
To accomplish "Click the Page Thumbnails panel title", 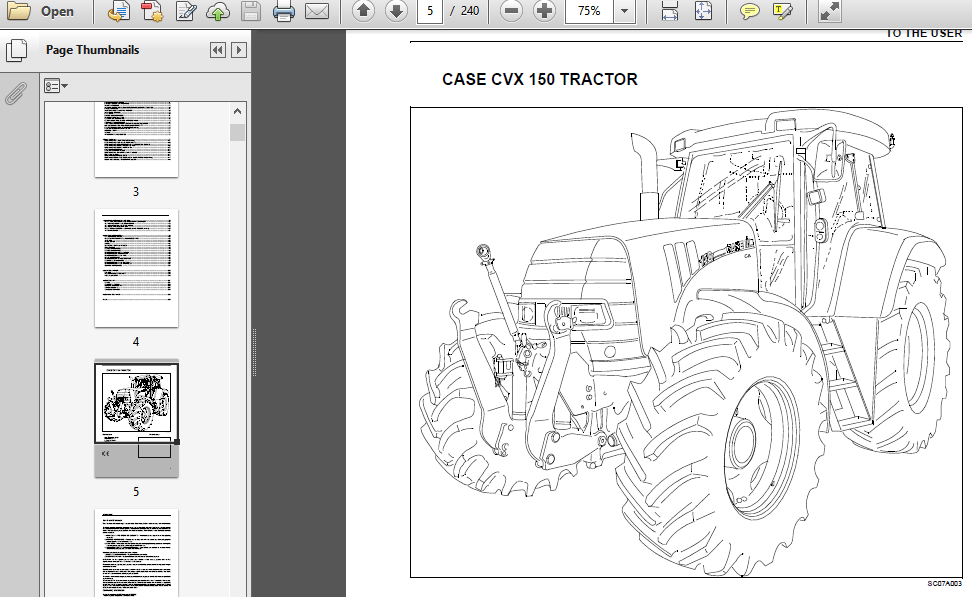I will tap(92, 50).
